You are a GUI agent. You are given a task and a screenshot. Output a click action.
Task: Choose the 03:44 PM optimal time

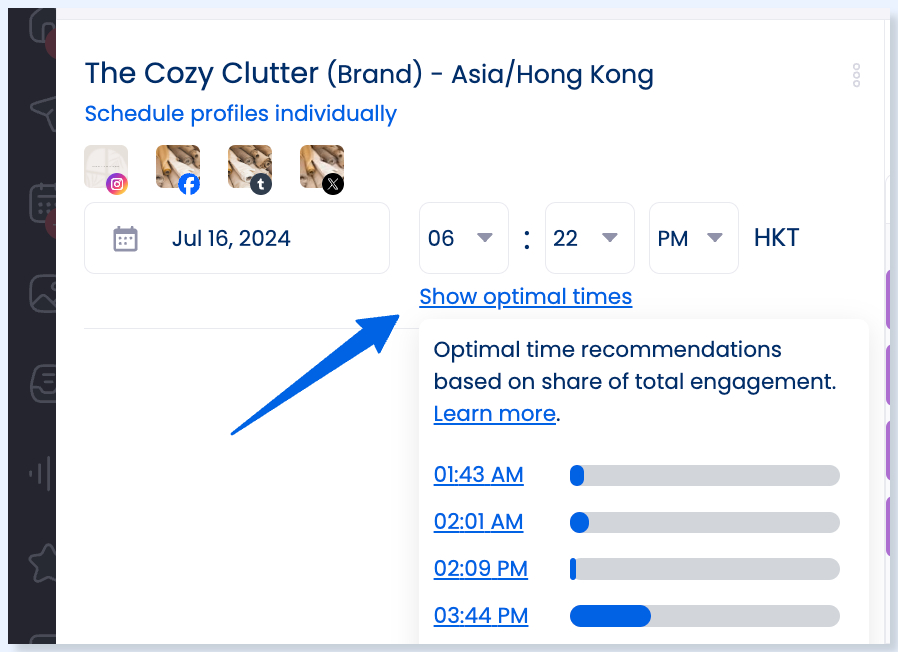(x=481, y=616)
